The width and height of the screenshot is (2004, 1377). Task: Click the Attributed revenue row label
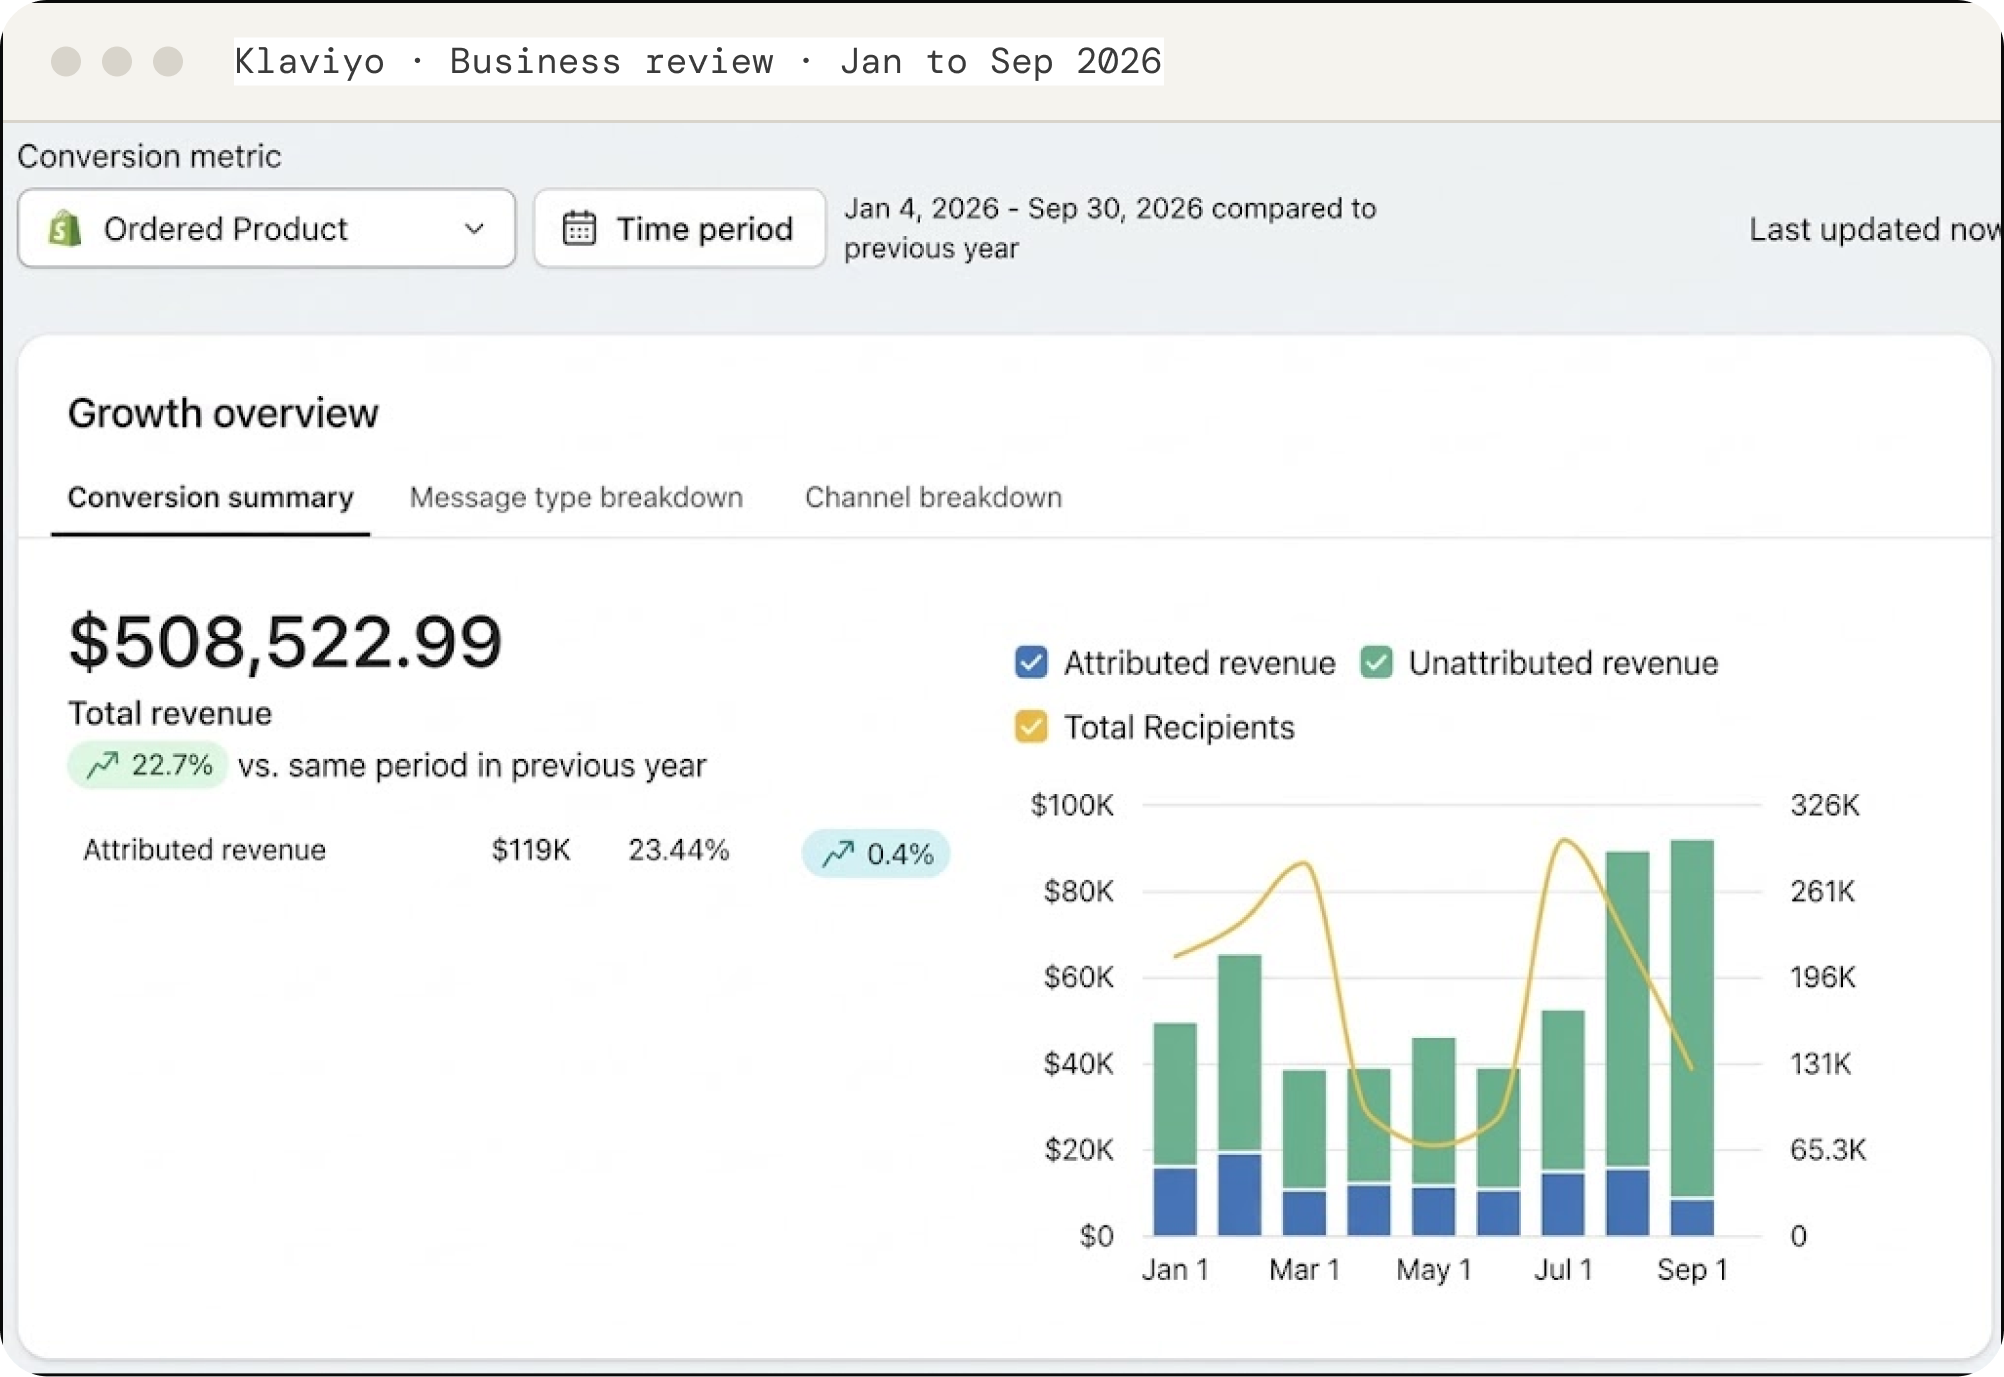(204, 850)
